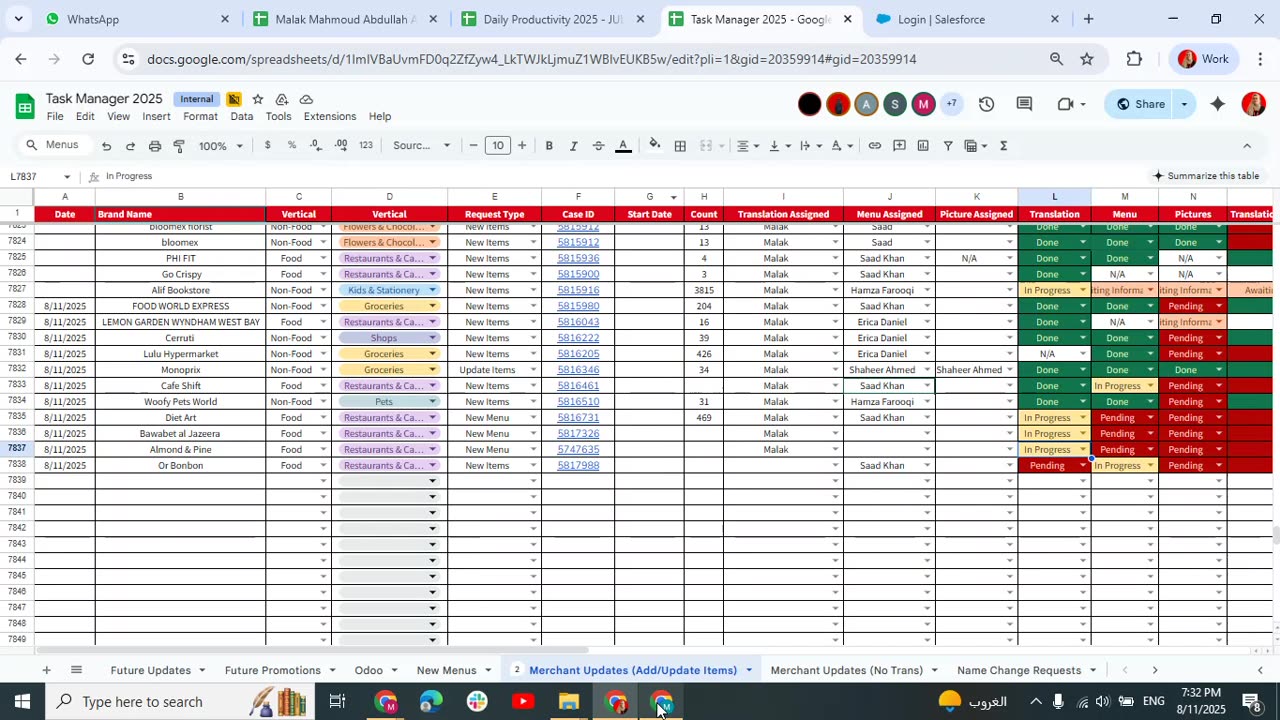Viewport: 1280px width, 720px height.
Task: Create a filter using the funnel icon
Action: 948,146
